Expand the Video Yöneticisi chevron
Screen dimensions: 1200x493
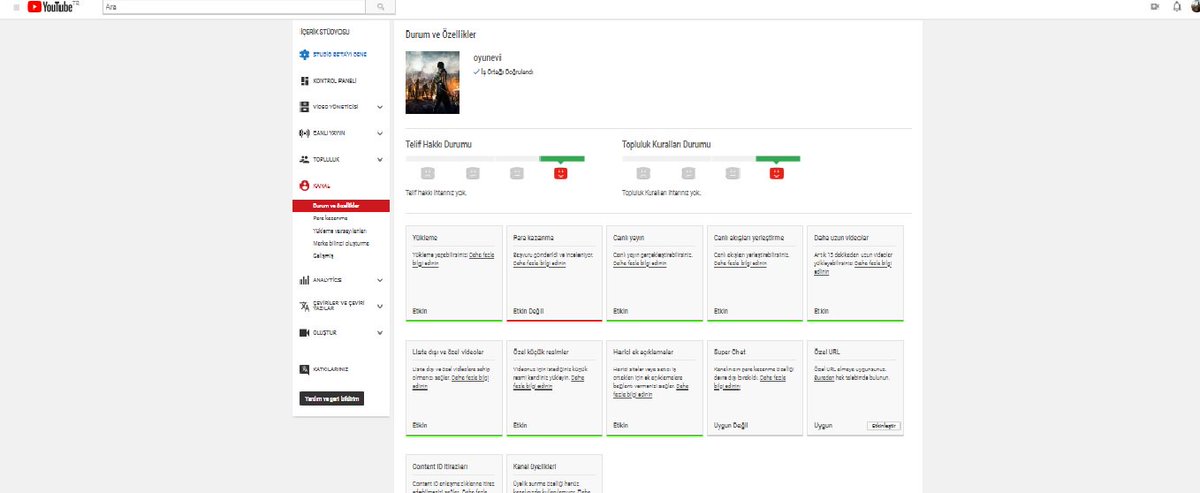pos(380,106)
